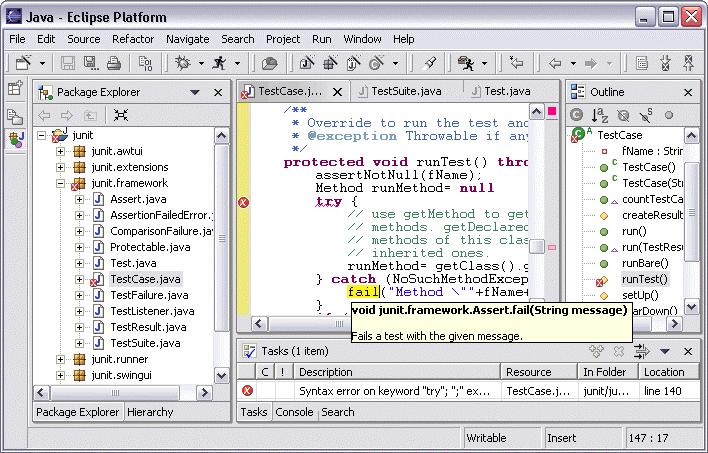
Task: Select runTest() in the Outline
Action: (x=644, y=279)
